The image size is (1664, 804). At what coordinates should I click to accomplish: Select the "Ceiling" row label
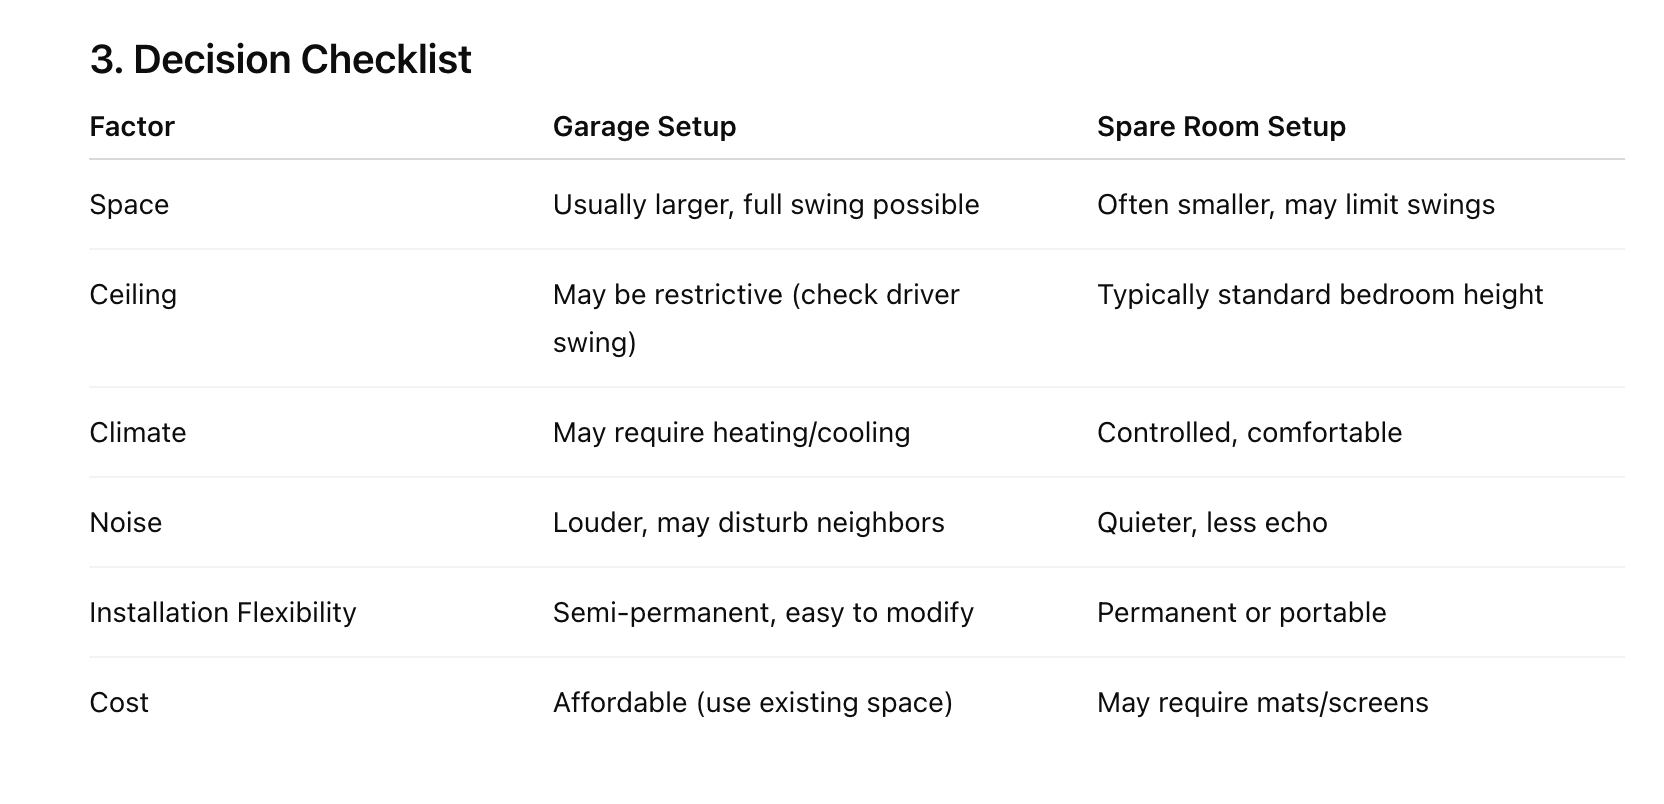pos(133,295)
